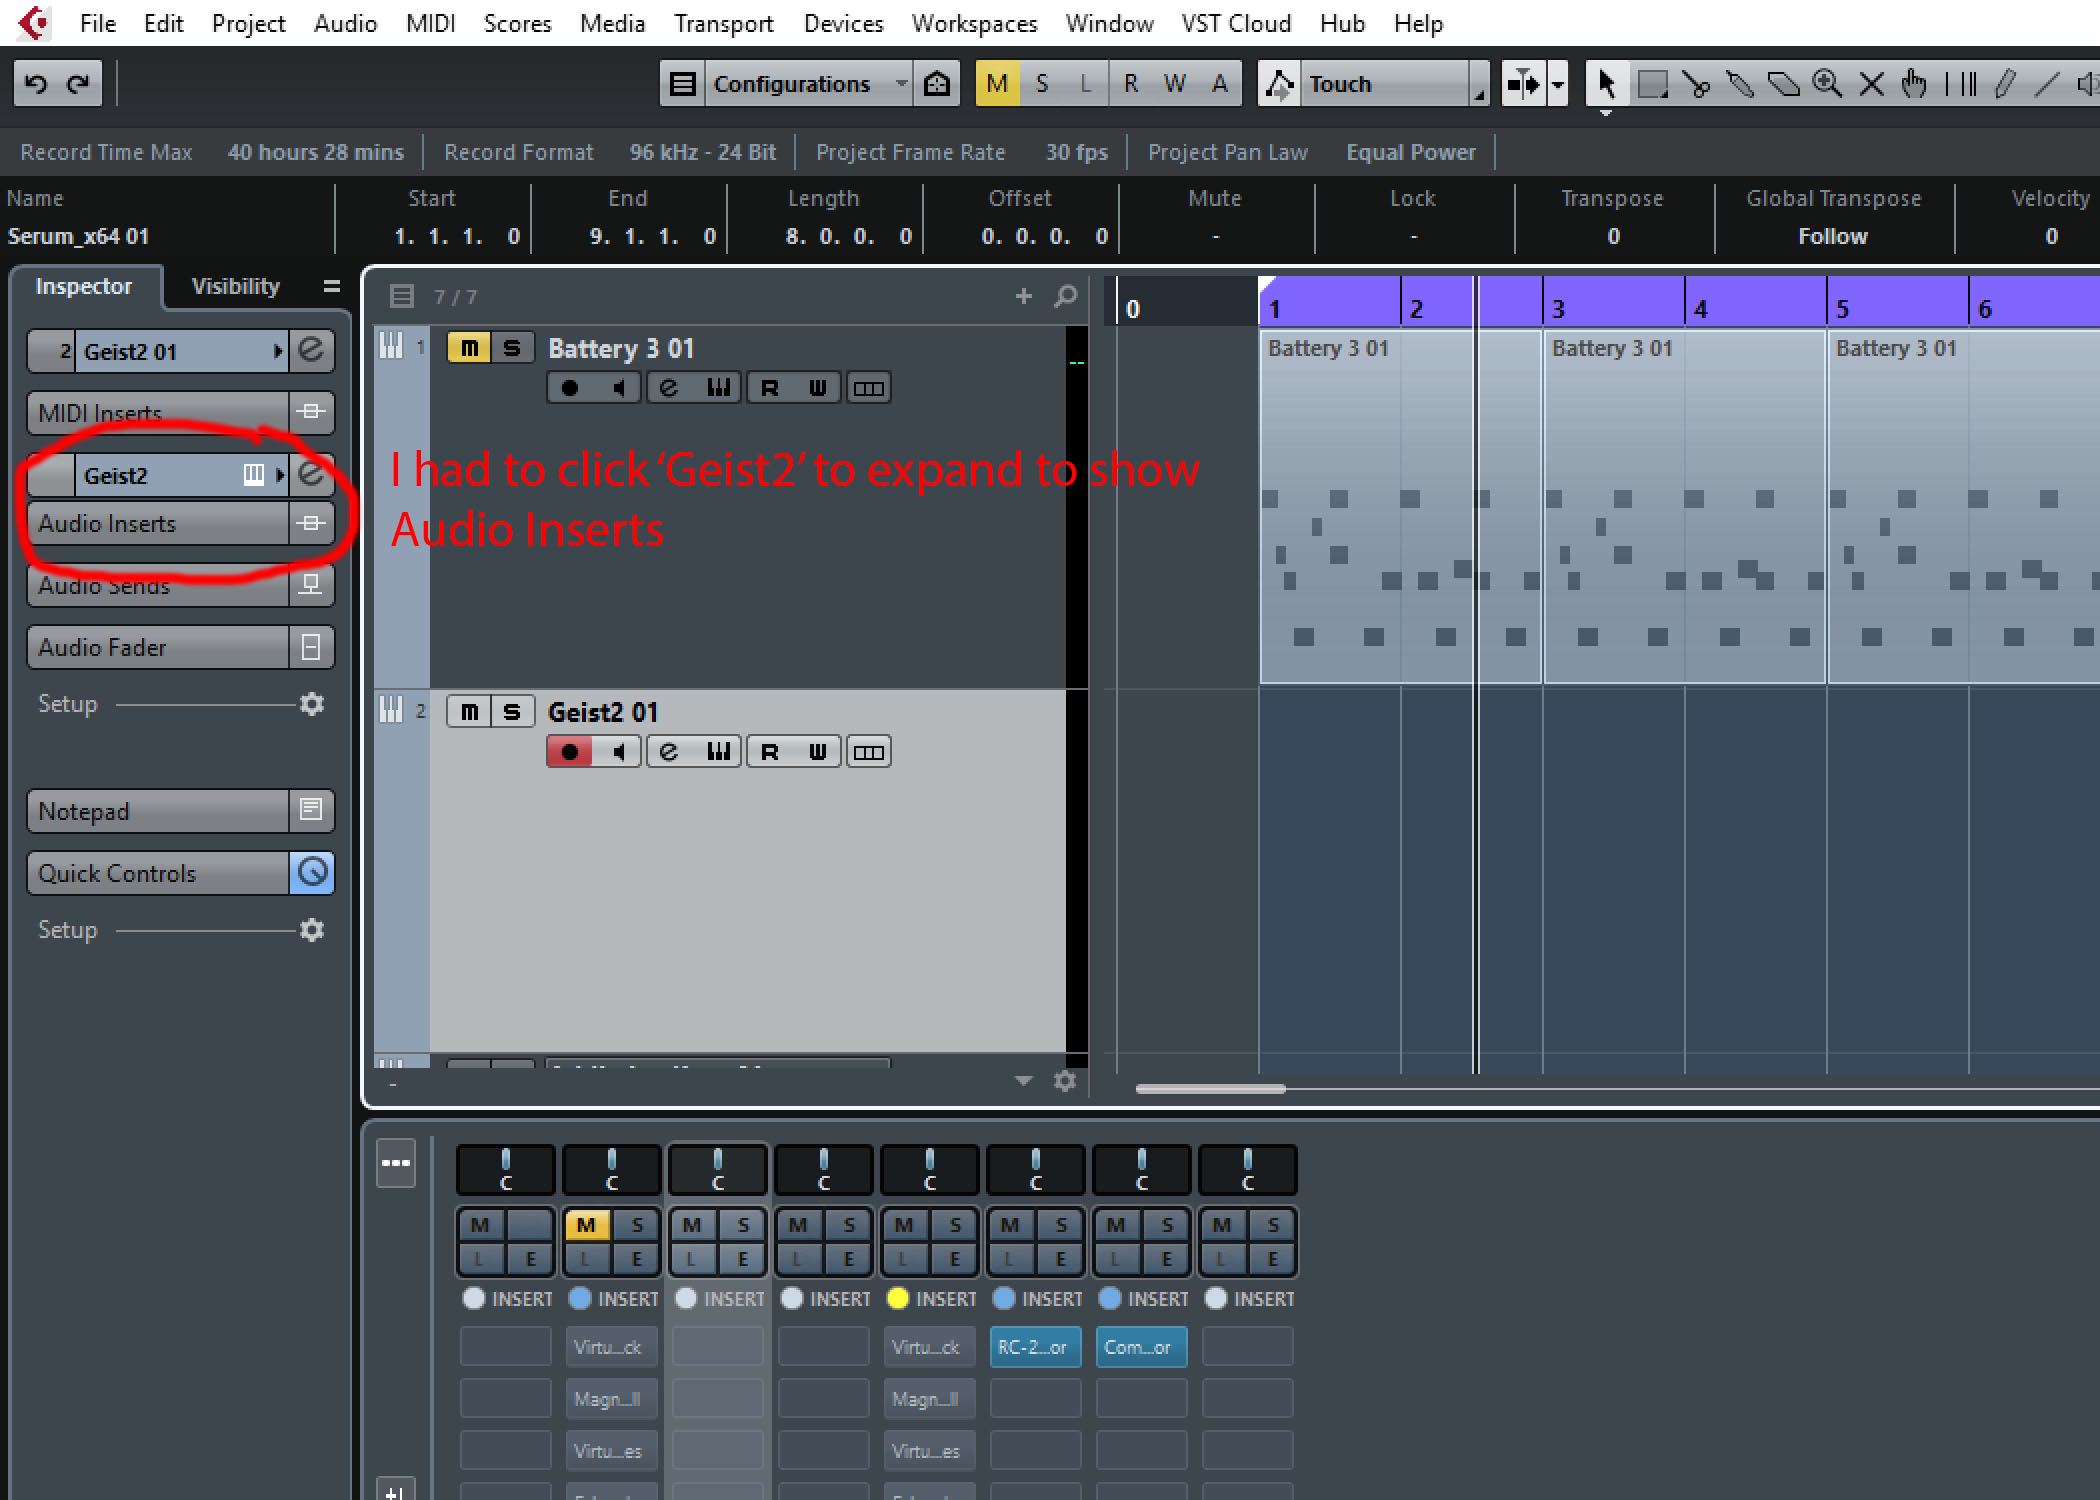Viewport: 2100px width, 1500px height.
Task: Click the Quick Controls blue icon
Action: click(x=311, y=872)
